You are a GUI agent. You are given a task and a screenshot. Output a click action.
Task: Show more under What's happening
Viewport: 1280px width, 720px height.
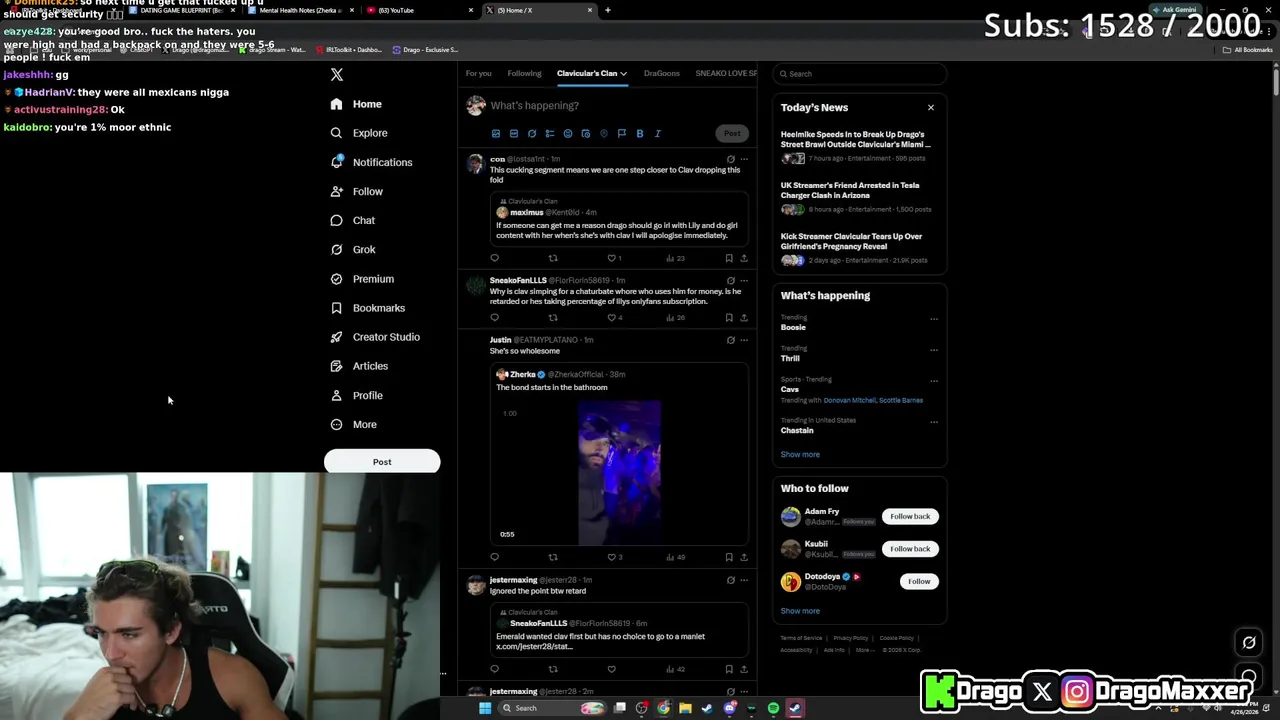click(x=800, y=454)
